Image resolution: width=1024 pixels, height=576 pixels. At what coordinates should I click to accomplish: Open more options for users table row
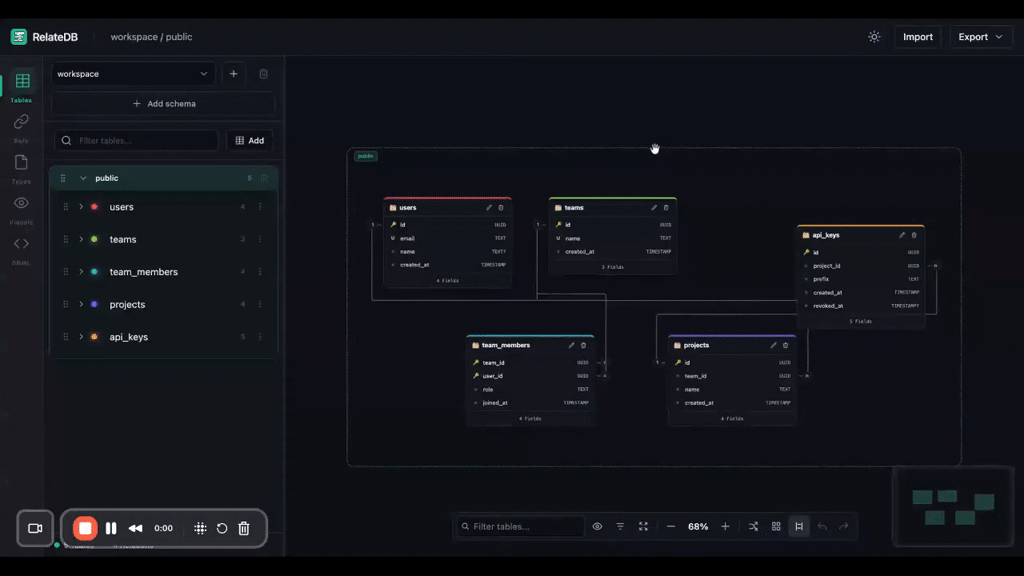[260, 207]
